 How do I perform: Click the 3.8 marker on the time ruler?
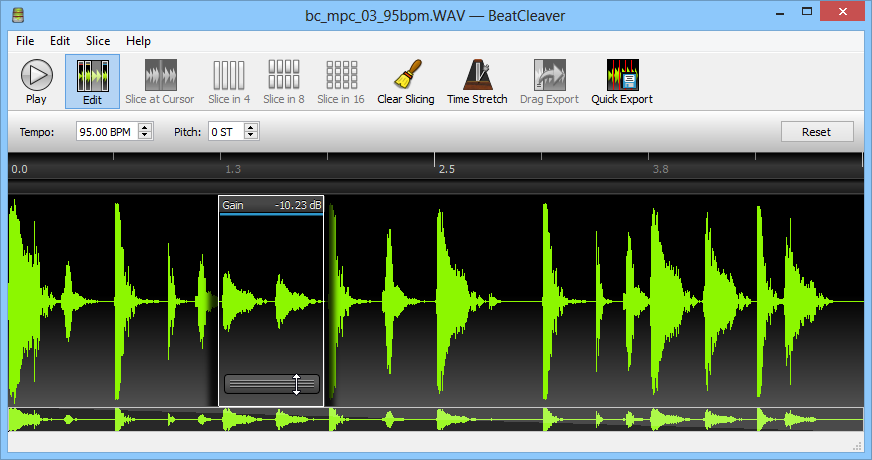point(660,169)
